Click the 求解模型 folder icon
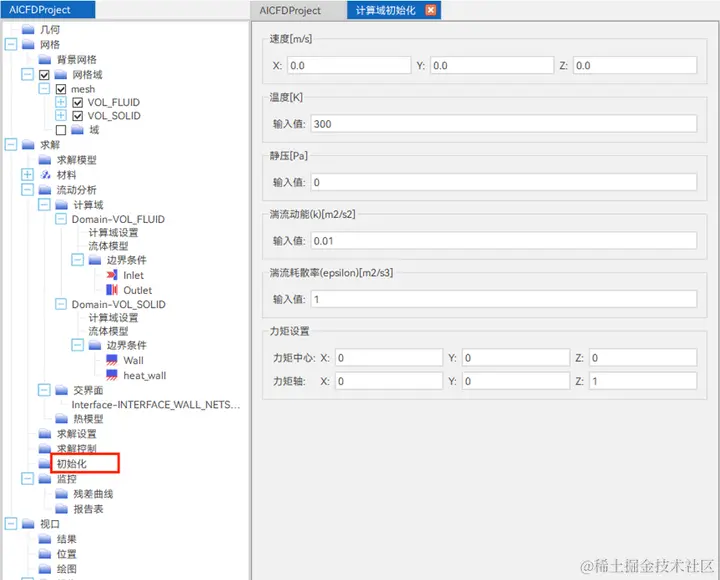Viewport: 720px width, 580px height. 45,160
